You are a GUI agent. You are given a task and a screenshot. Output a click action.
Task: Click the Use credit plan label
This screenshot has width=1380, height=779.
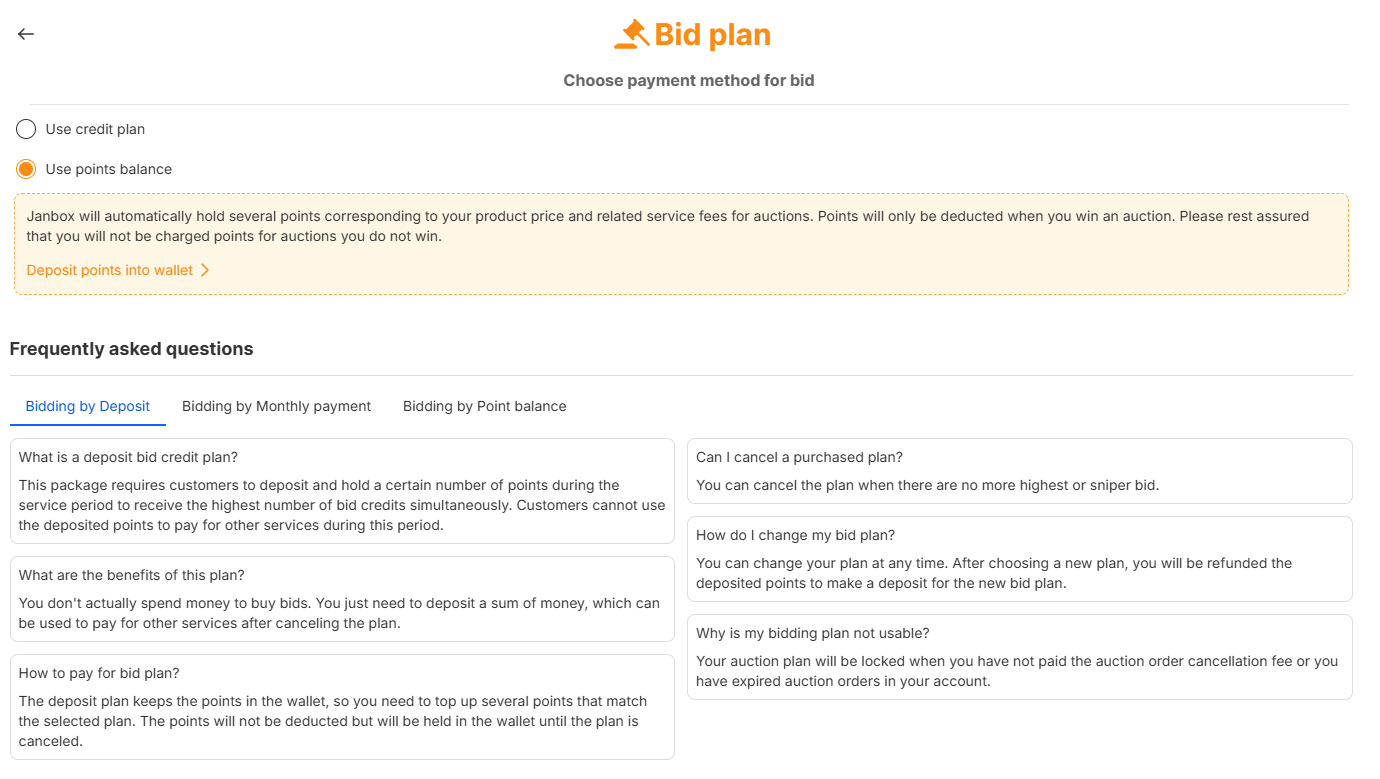click(95, 129)
